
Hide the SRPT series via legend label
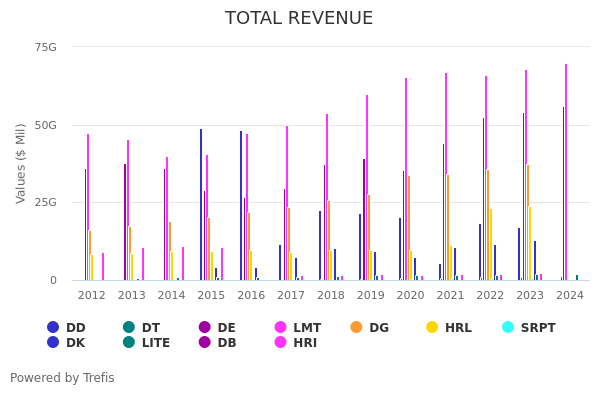coord(538,327)
